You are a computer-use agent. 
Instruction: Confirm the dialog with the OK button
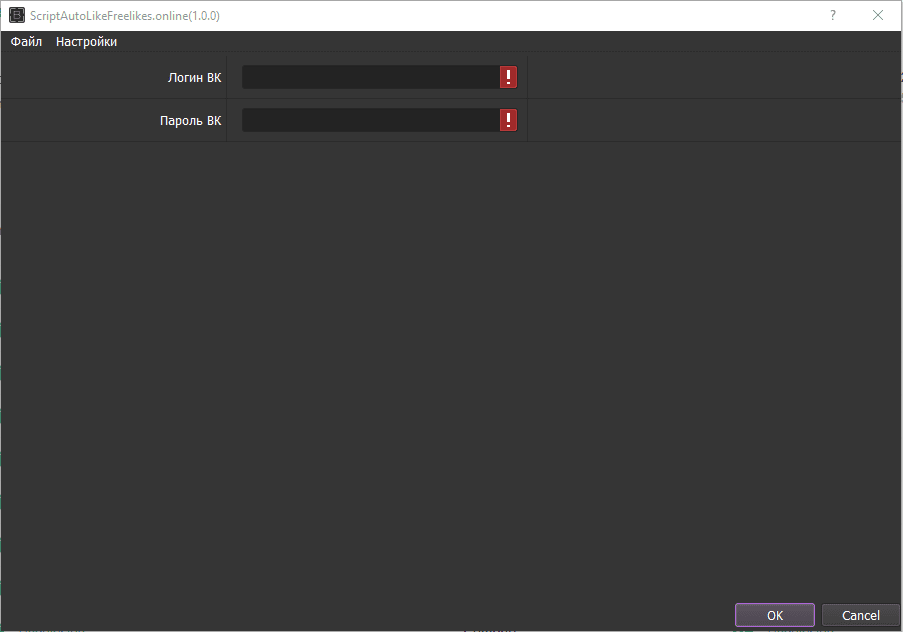775,615
